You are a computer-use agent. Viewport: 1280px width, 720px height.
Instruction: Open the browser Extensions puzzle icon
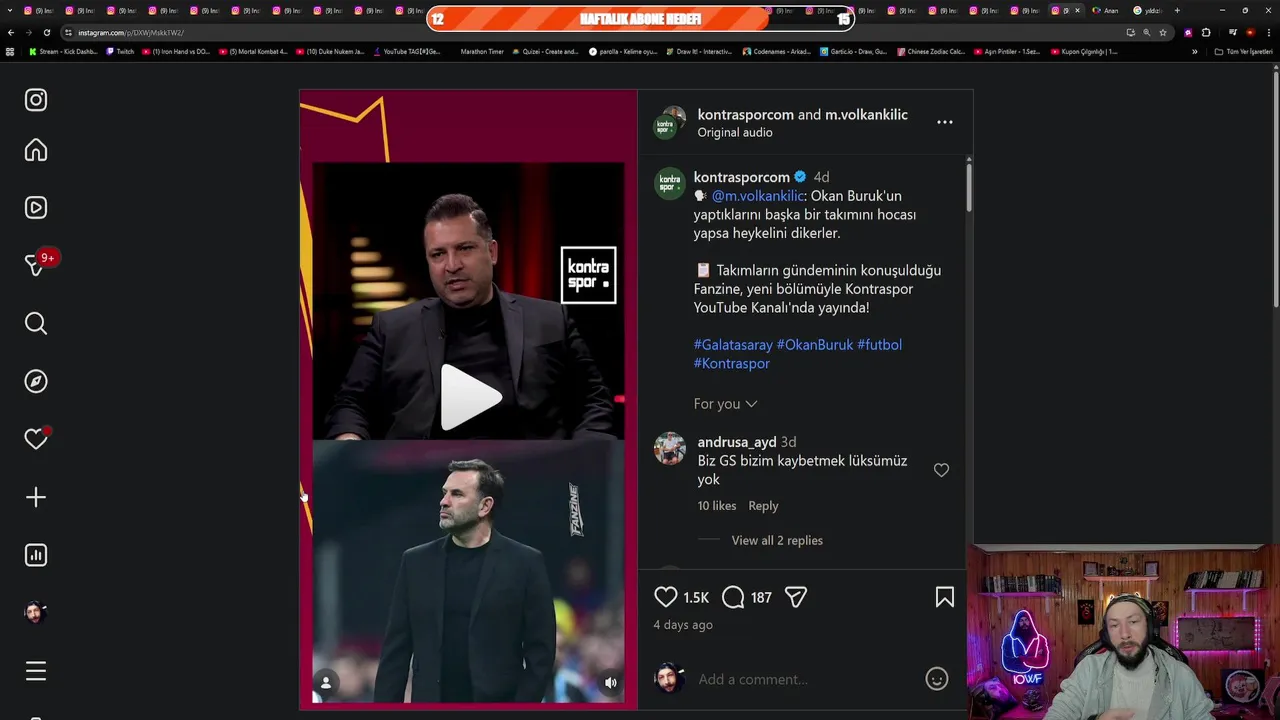point(1206,32)
